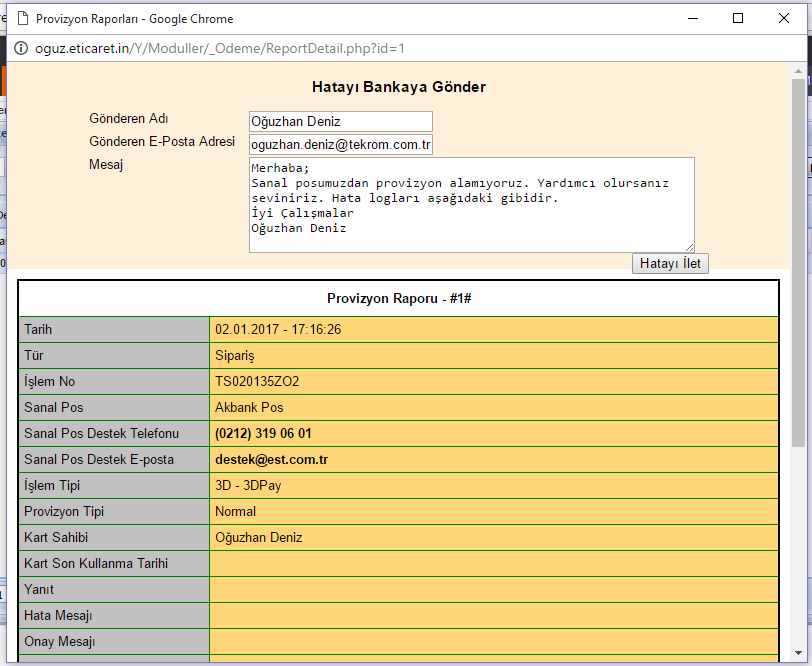This screenshot has height=666, width=812.
Task: Click the Provizyon Raporu - #1# header
Action: coord(399,299)
